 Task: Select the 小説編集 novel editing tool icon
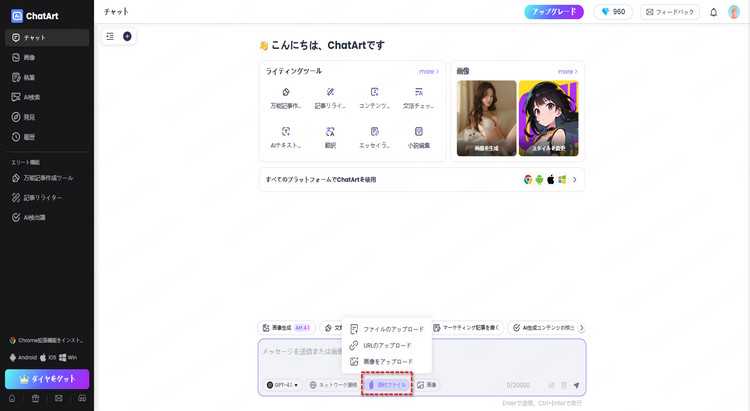coord(419,137)
